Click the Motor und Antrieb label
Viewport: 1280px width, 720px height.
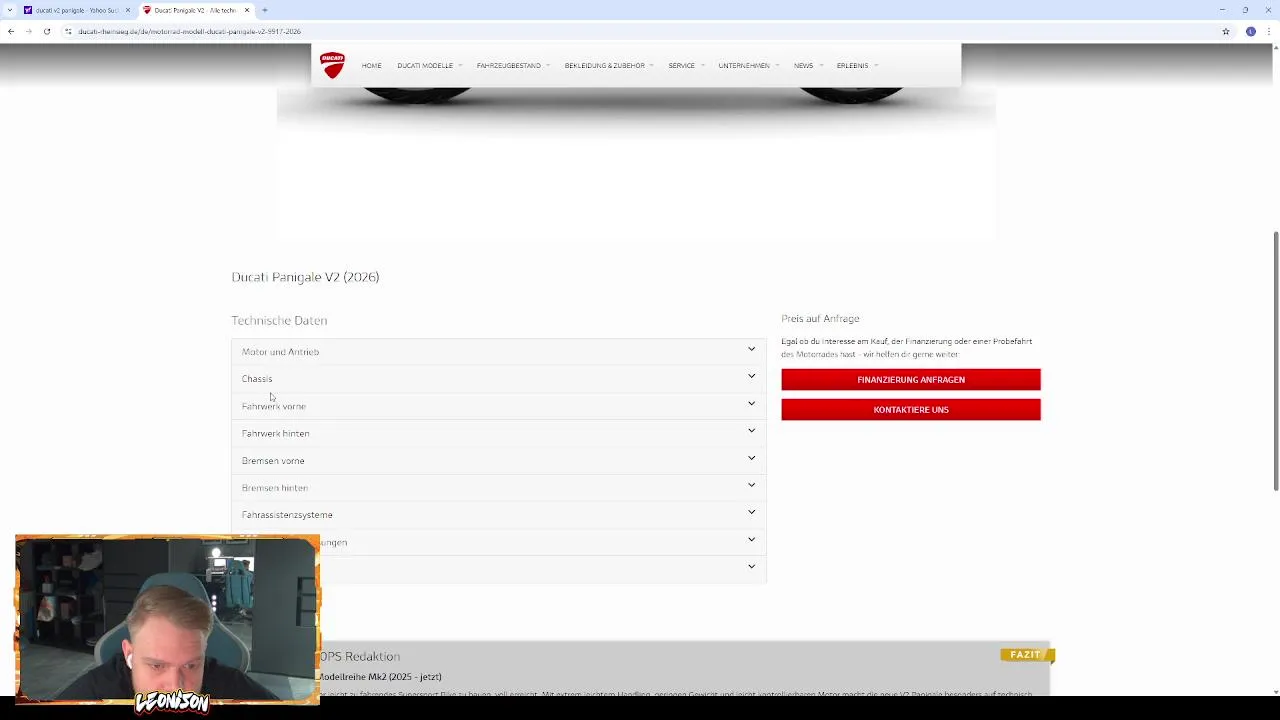pyautogui.click(x=280, y=352)
